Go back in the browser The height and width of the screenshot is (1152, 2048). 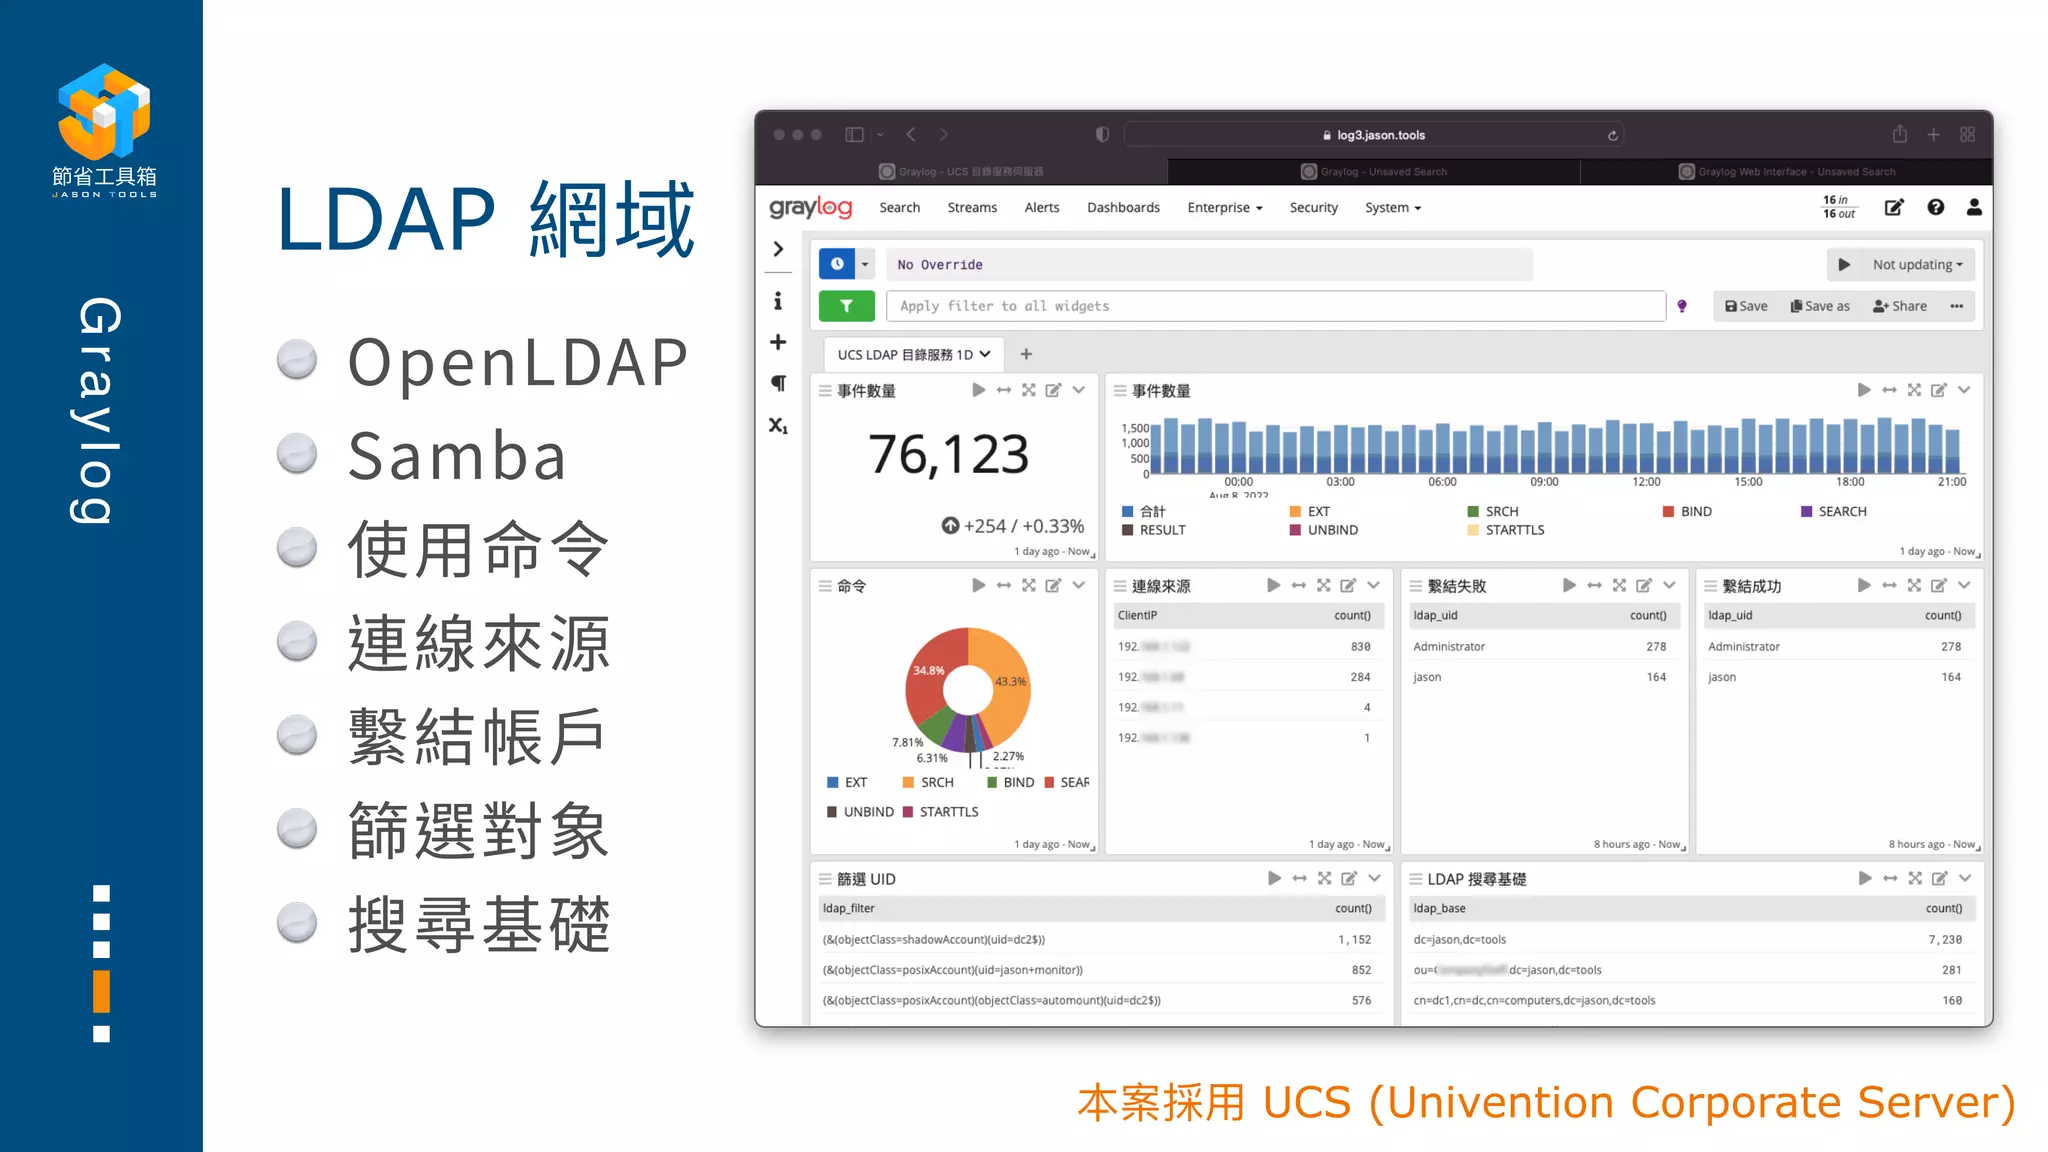[x=911, y=134]
